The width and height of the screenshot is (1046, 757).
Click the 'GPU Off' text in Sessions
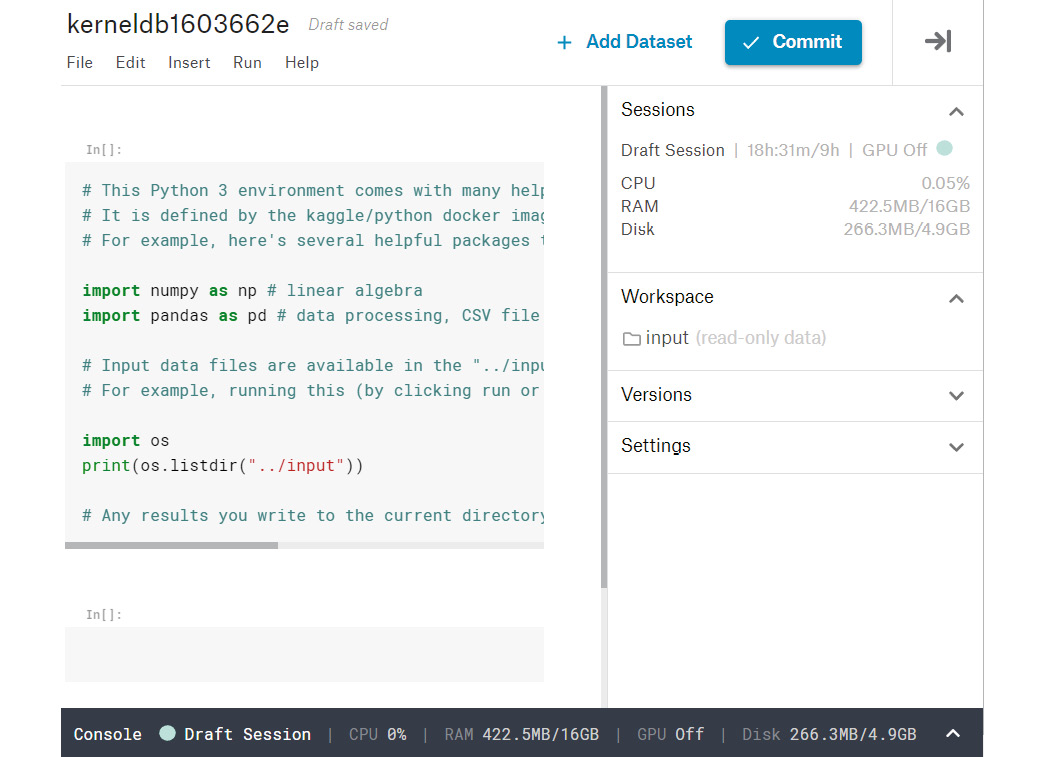point(894,150)
